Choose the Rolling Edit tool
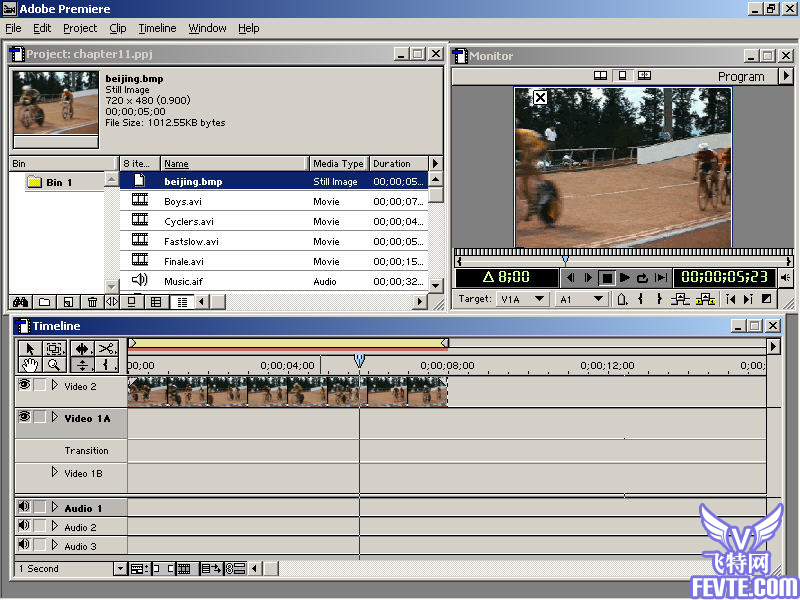800x600 pixels. pos(82,349)
